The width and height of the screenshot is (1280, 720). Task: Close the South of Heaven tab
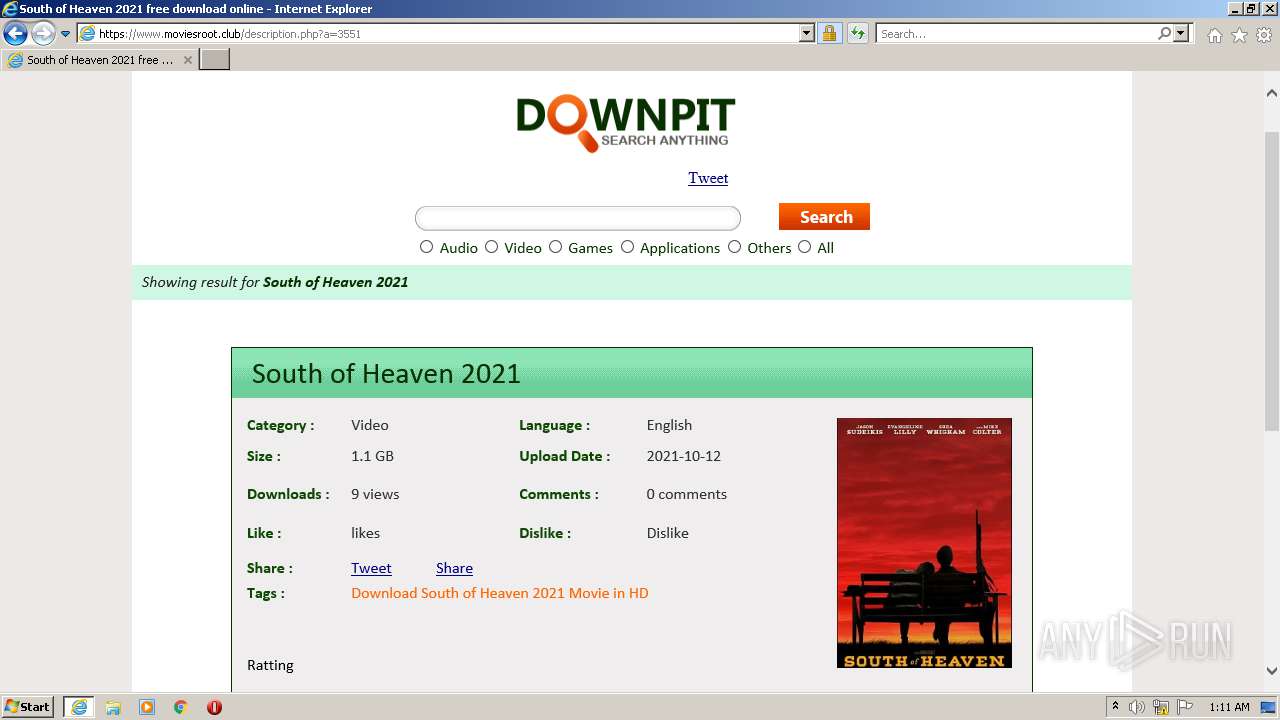coord(187,60)
